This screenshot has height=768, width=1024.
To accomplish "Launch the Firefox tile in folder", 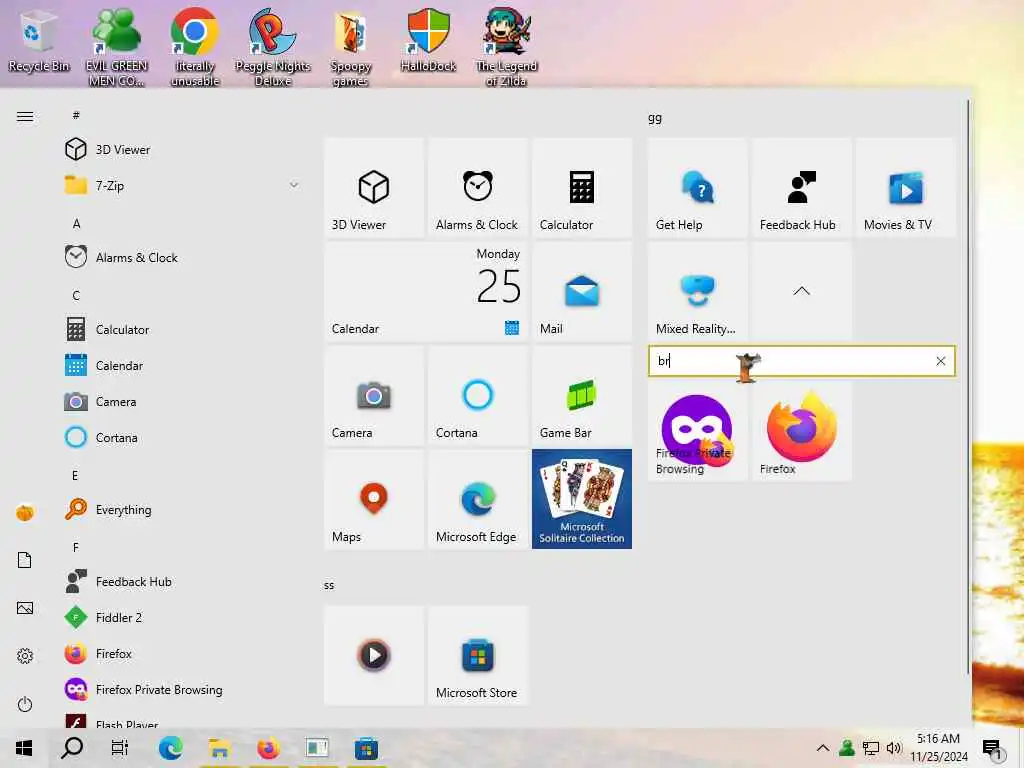I will point(801,432).
